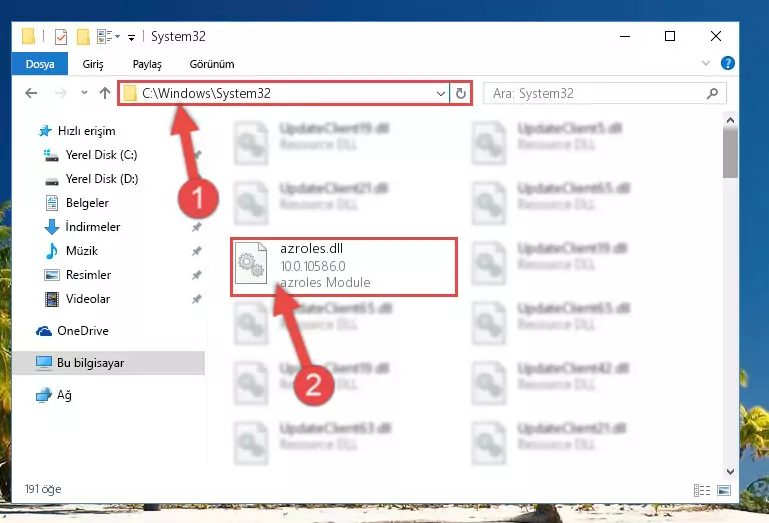This screenshot has height=523, width=769.
Task: Switch to the Giriş ribbon tab
Action: tap(93, 64)
